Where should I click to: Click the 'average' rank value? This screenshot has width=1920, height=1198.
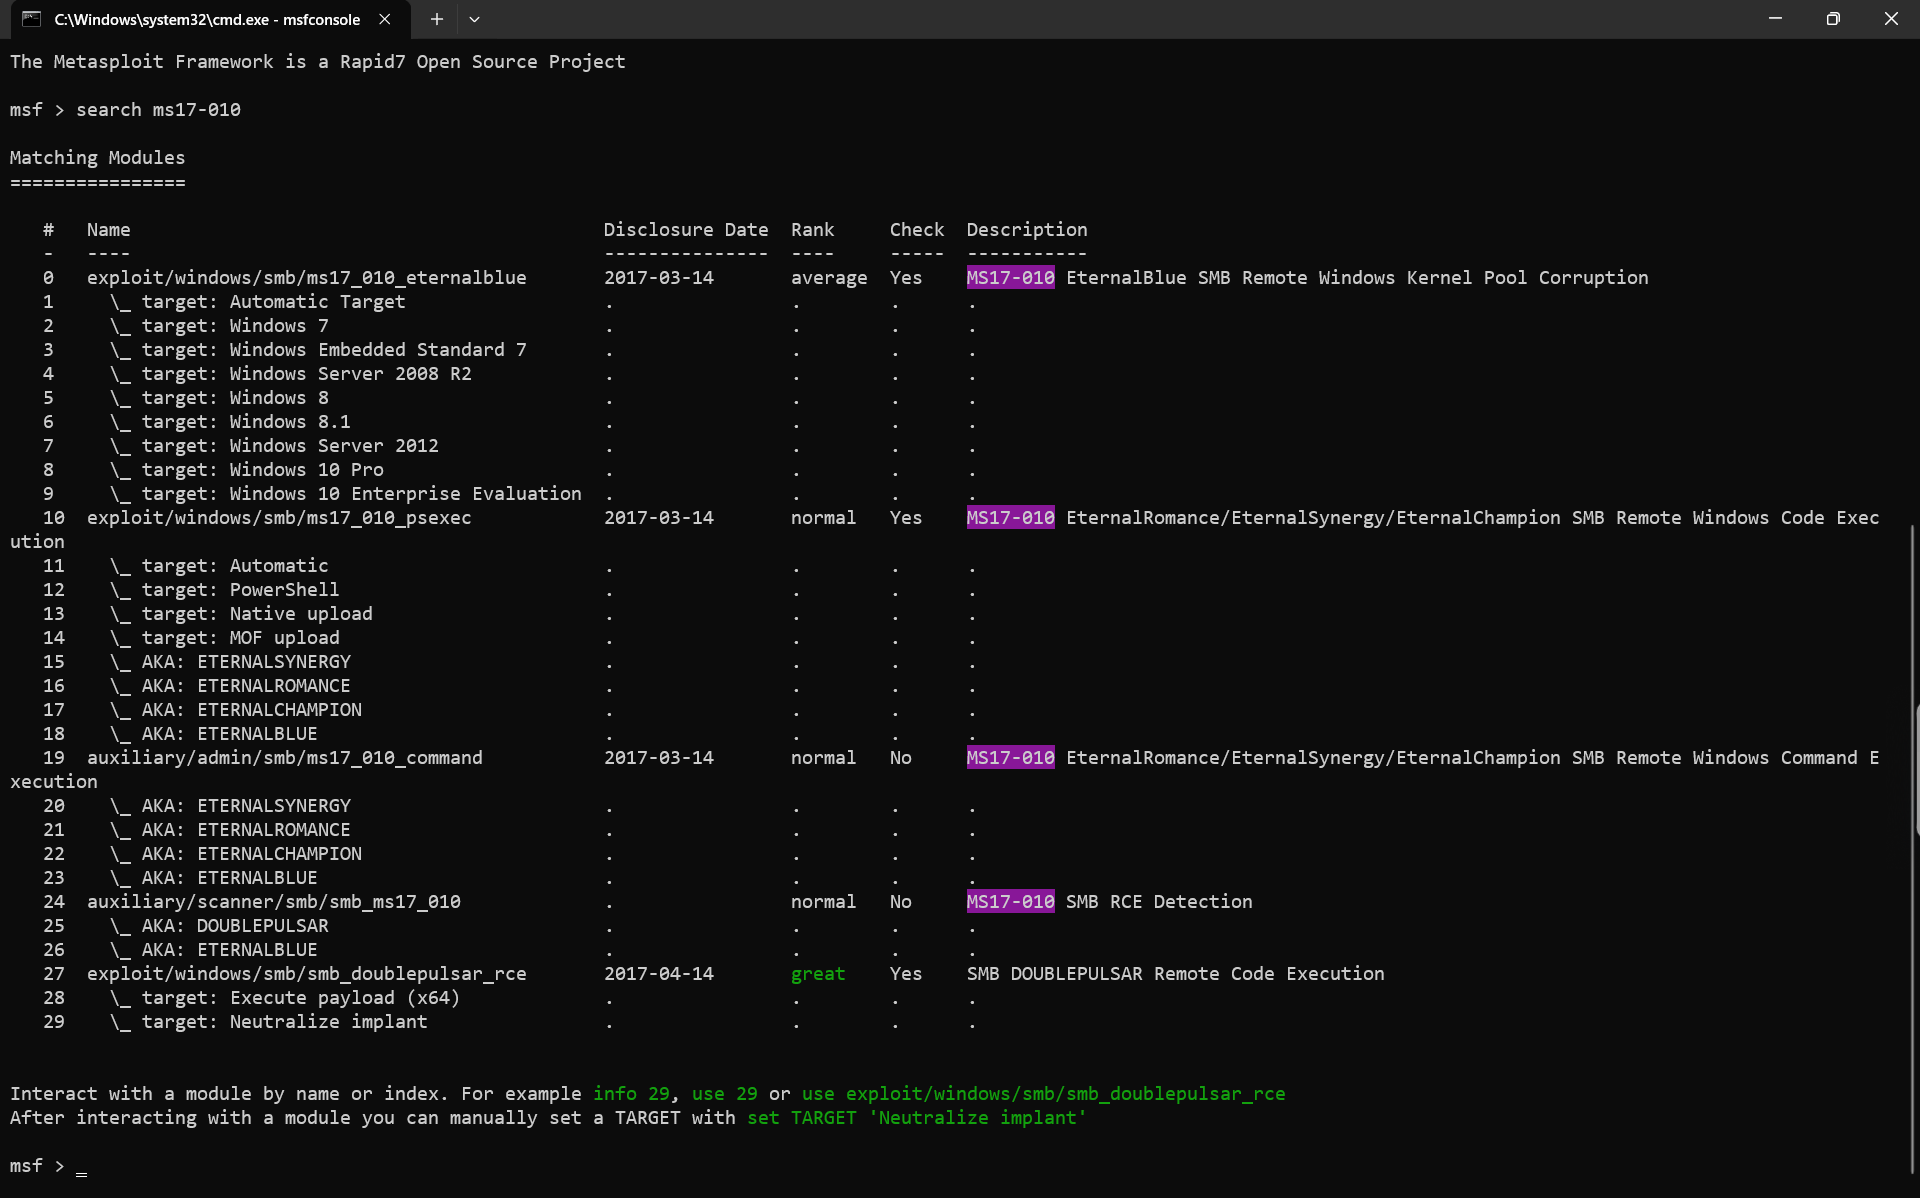[829, 278]
